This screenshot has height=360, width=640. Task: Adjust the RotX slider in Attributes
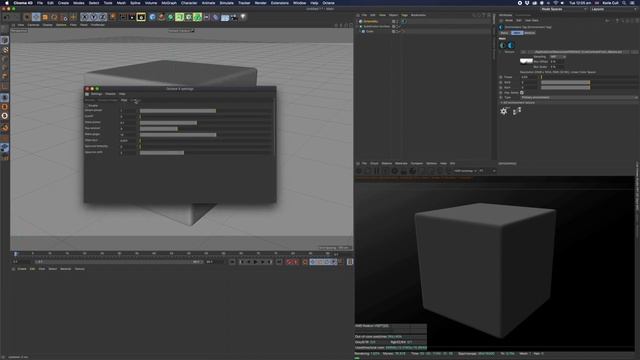[589, 82]
